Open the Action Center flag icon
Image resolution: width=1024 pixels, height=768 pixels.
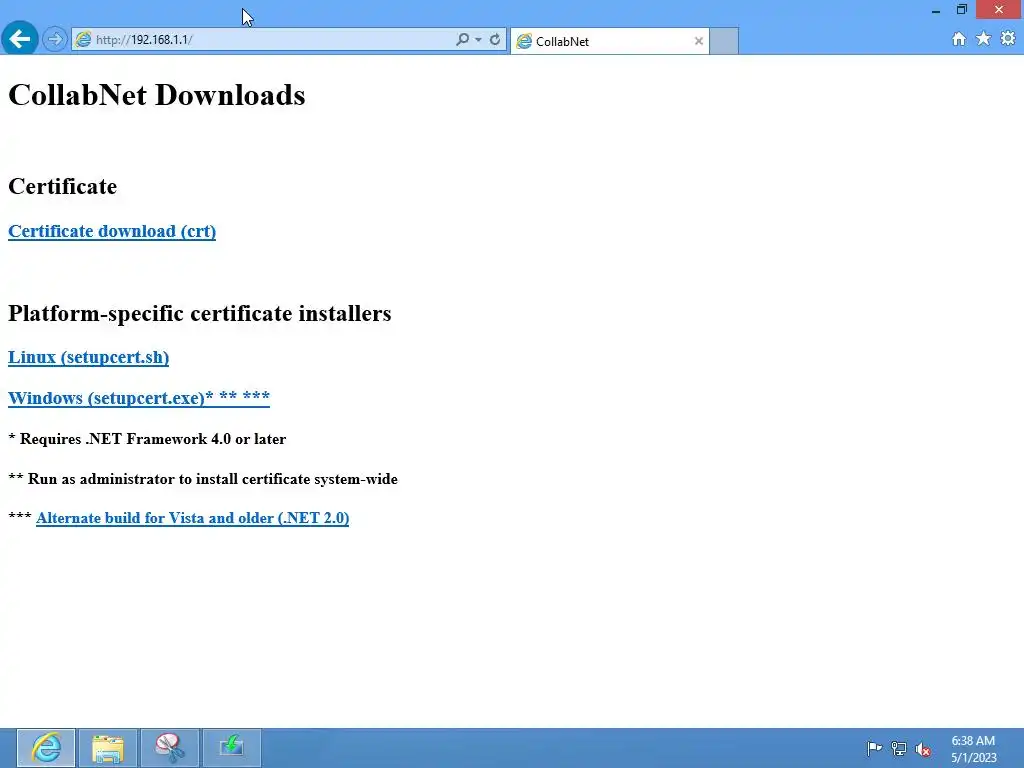(874, 748)
